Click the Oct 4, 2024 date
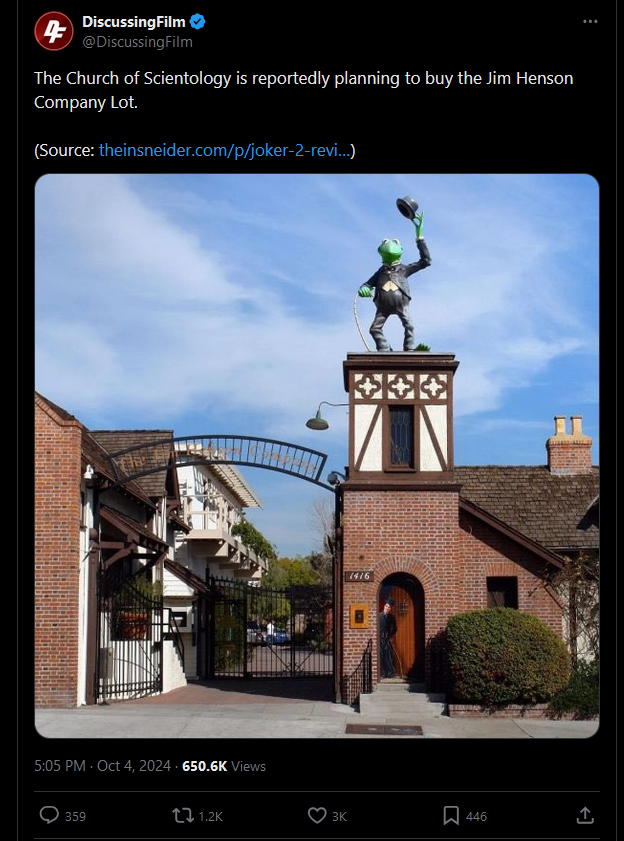The height and width of the screenshot is (841, 624). [134, 765]
